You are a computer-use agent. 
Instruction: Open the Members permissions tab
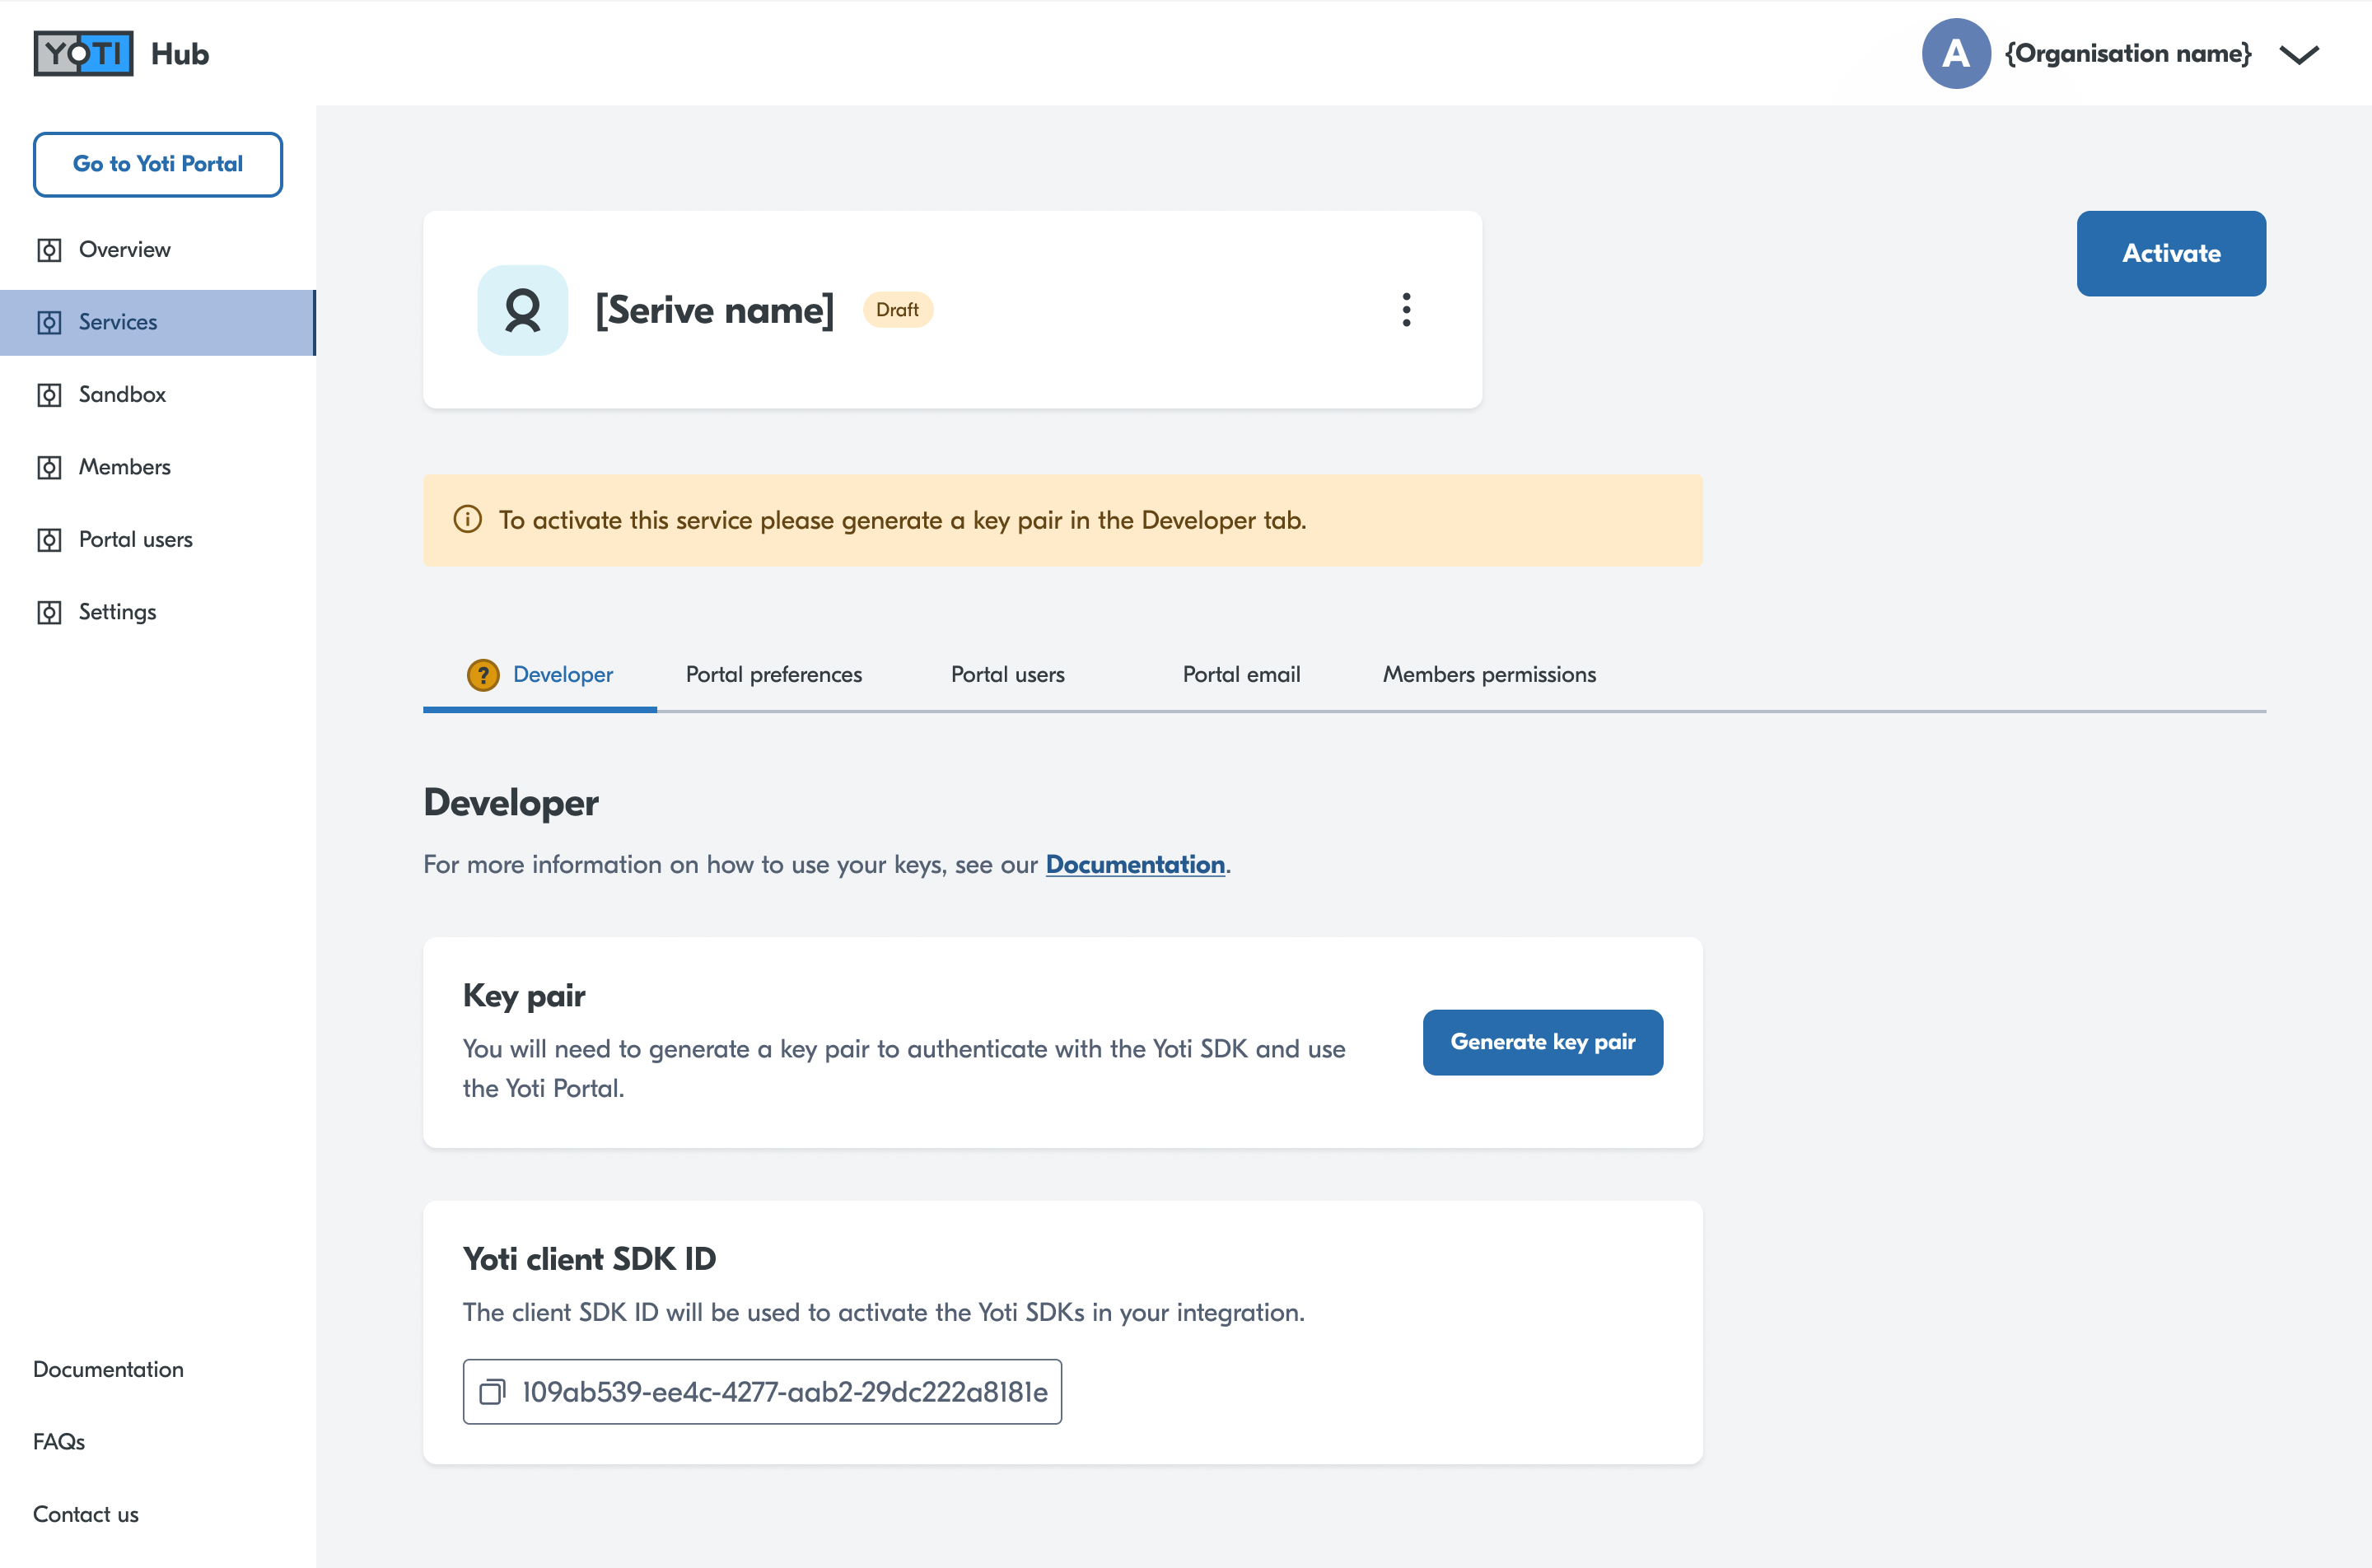(x=1488, y=675)
